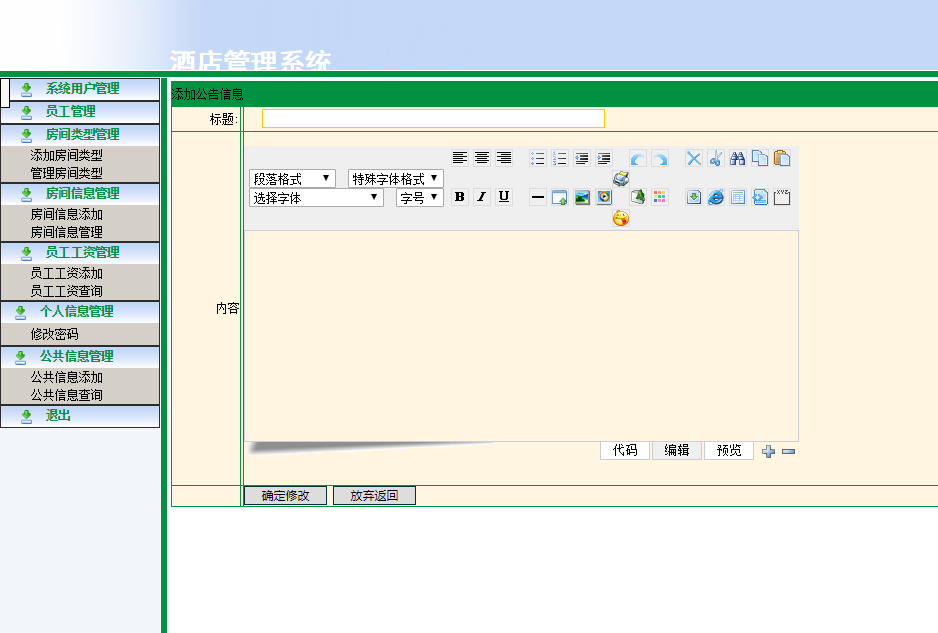Open the 特殊字体格式 dropdown

click(x=395, y=178)
